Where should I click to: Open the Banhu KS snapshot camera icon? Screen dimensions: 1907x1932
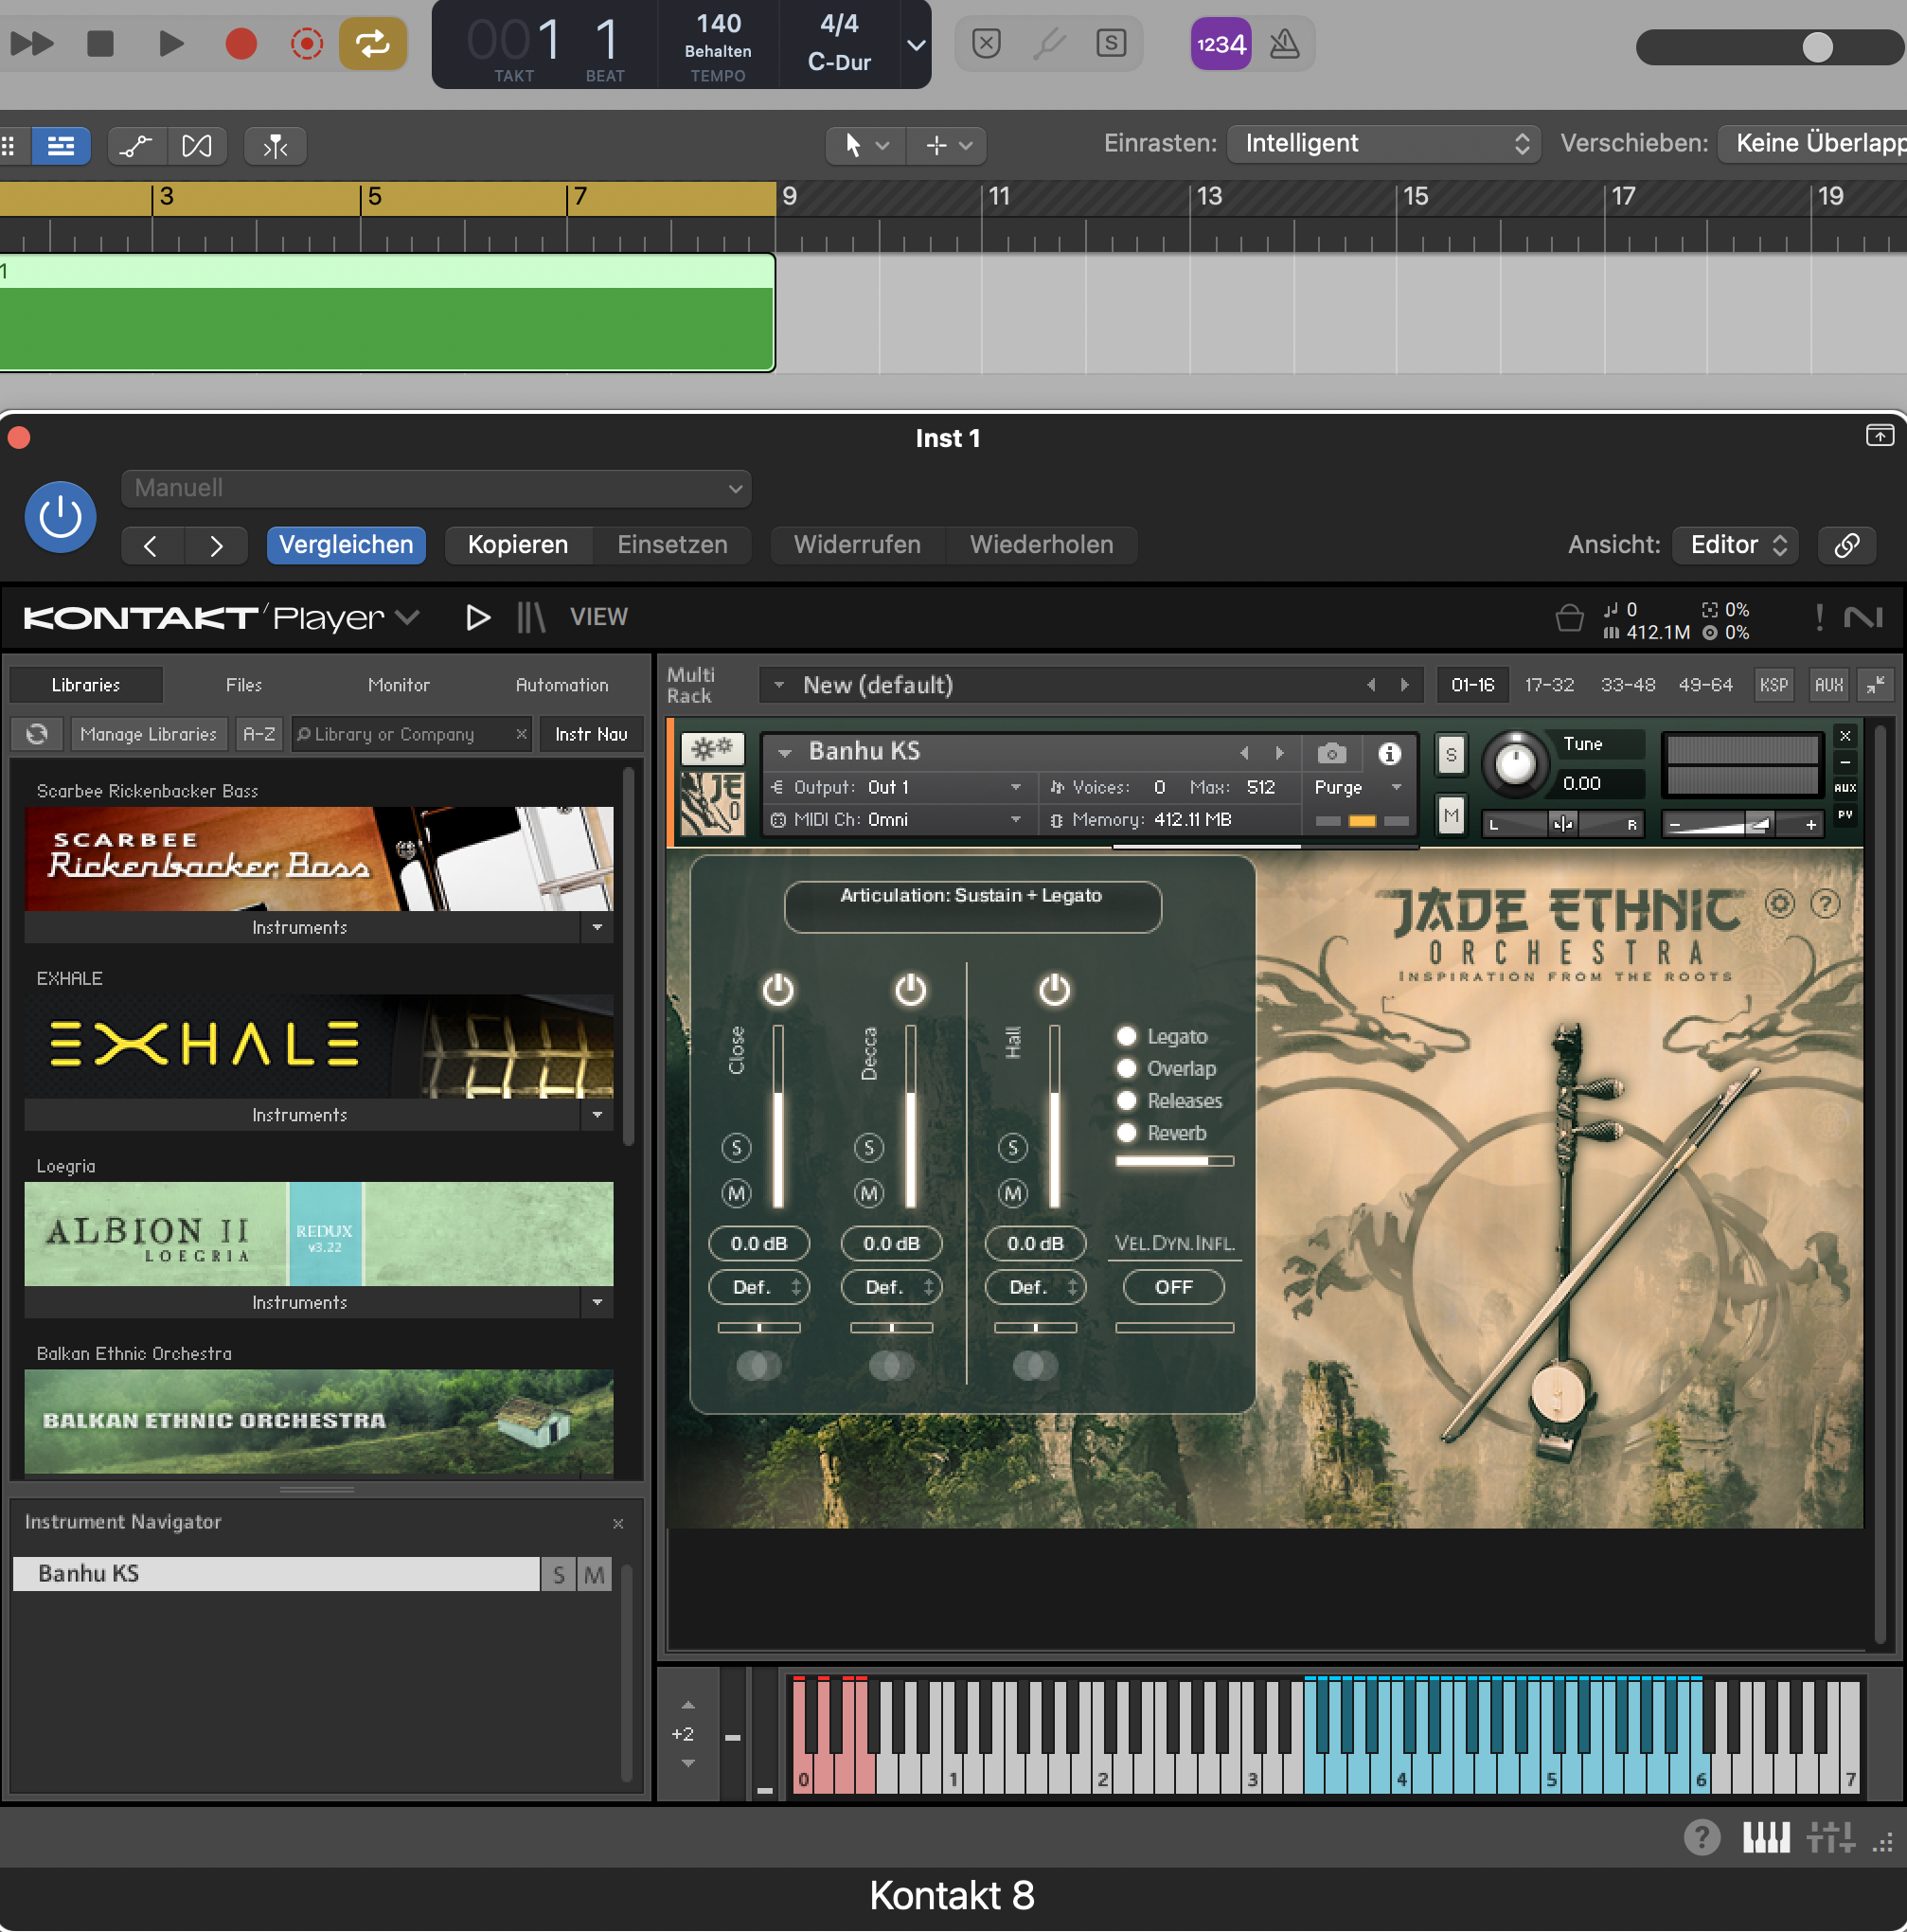(1331, 754)
